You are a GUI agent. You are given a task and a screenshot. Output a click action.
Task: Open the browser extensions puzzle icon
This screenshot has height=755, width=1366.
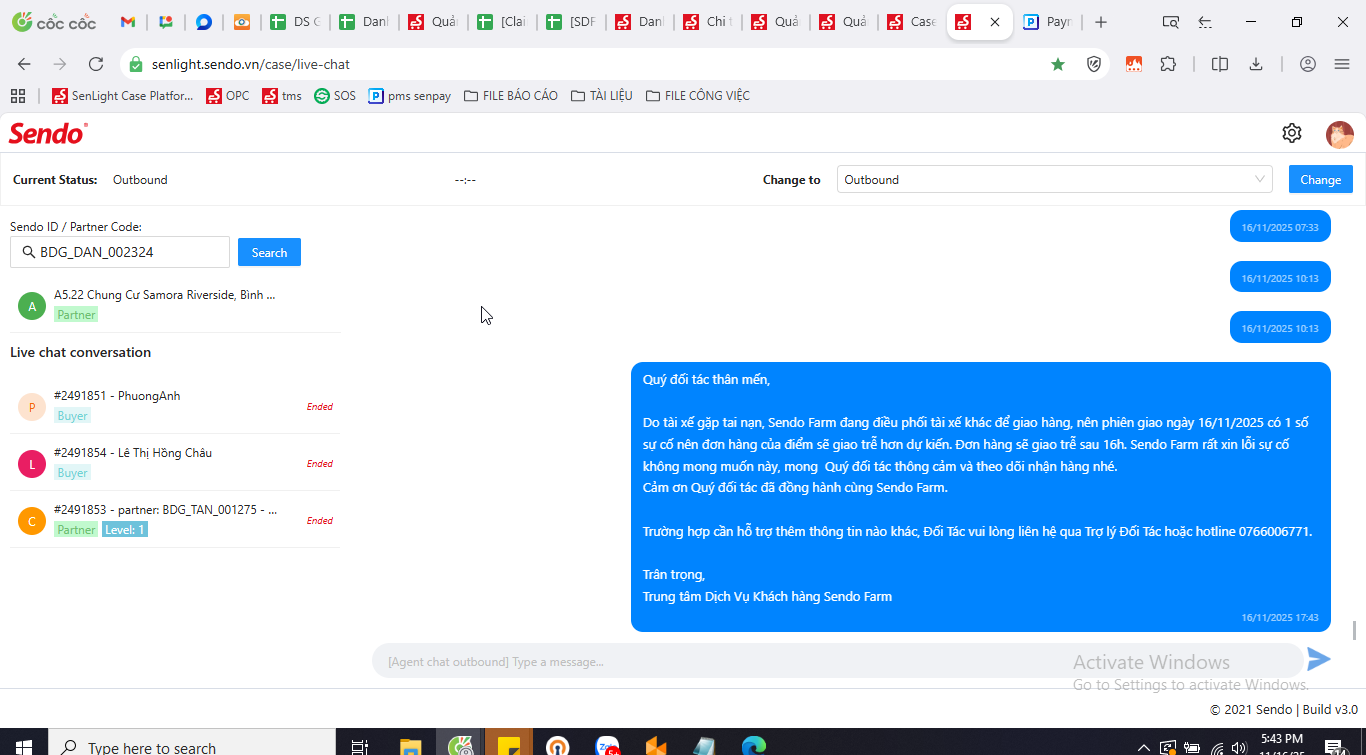tap(1168, 64)
